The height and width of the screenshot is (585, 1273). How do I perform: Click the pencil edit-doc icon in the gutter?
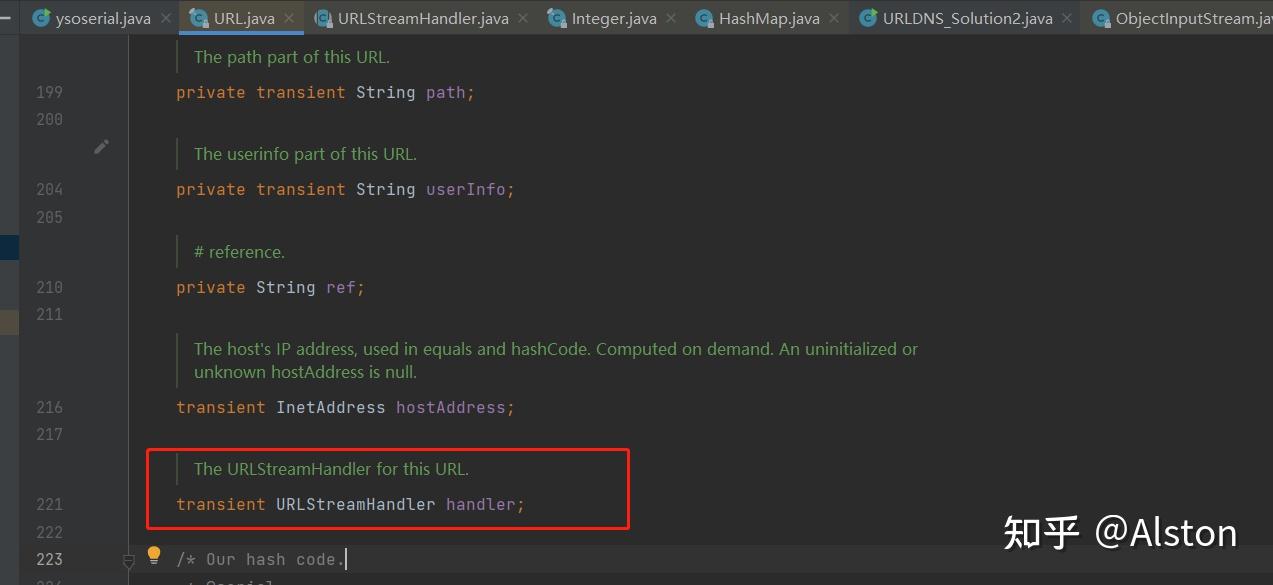point(101,147)
